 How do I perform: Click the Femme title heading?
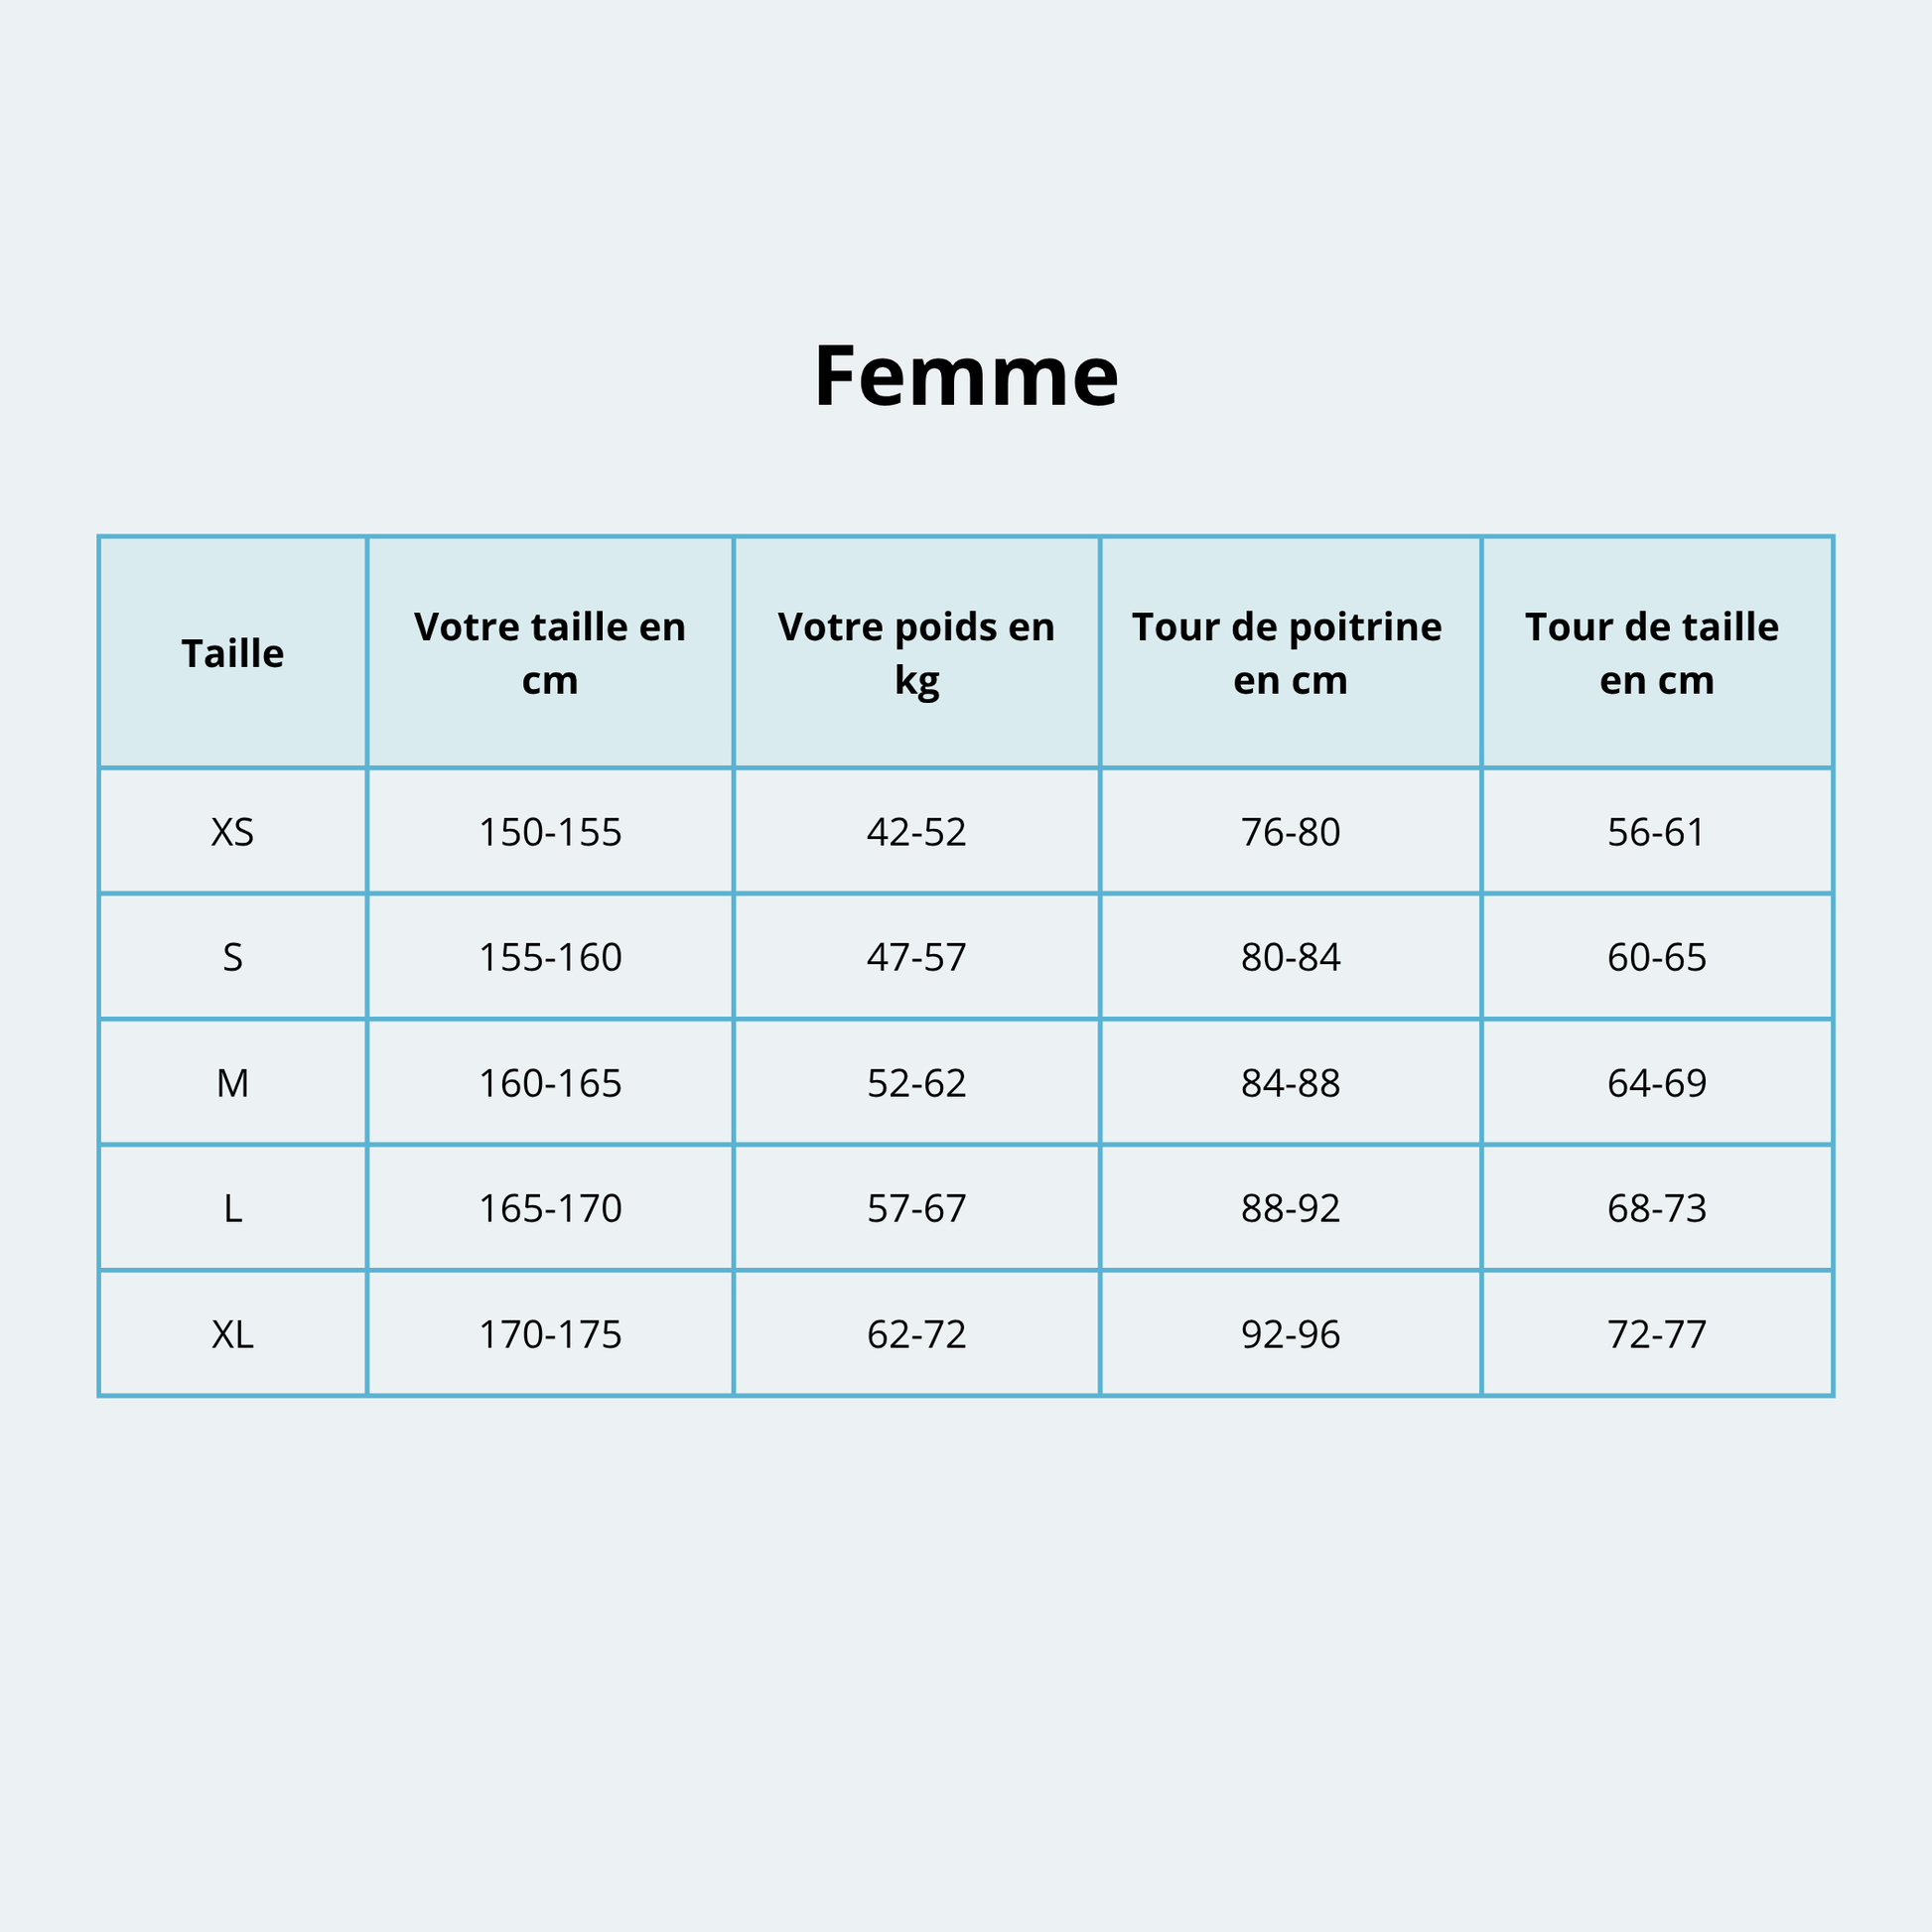[966, 376]
